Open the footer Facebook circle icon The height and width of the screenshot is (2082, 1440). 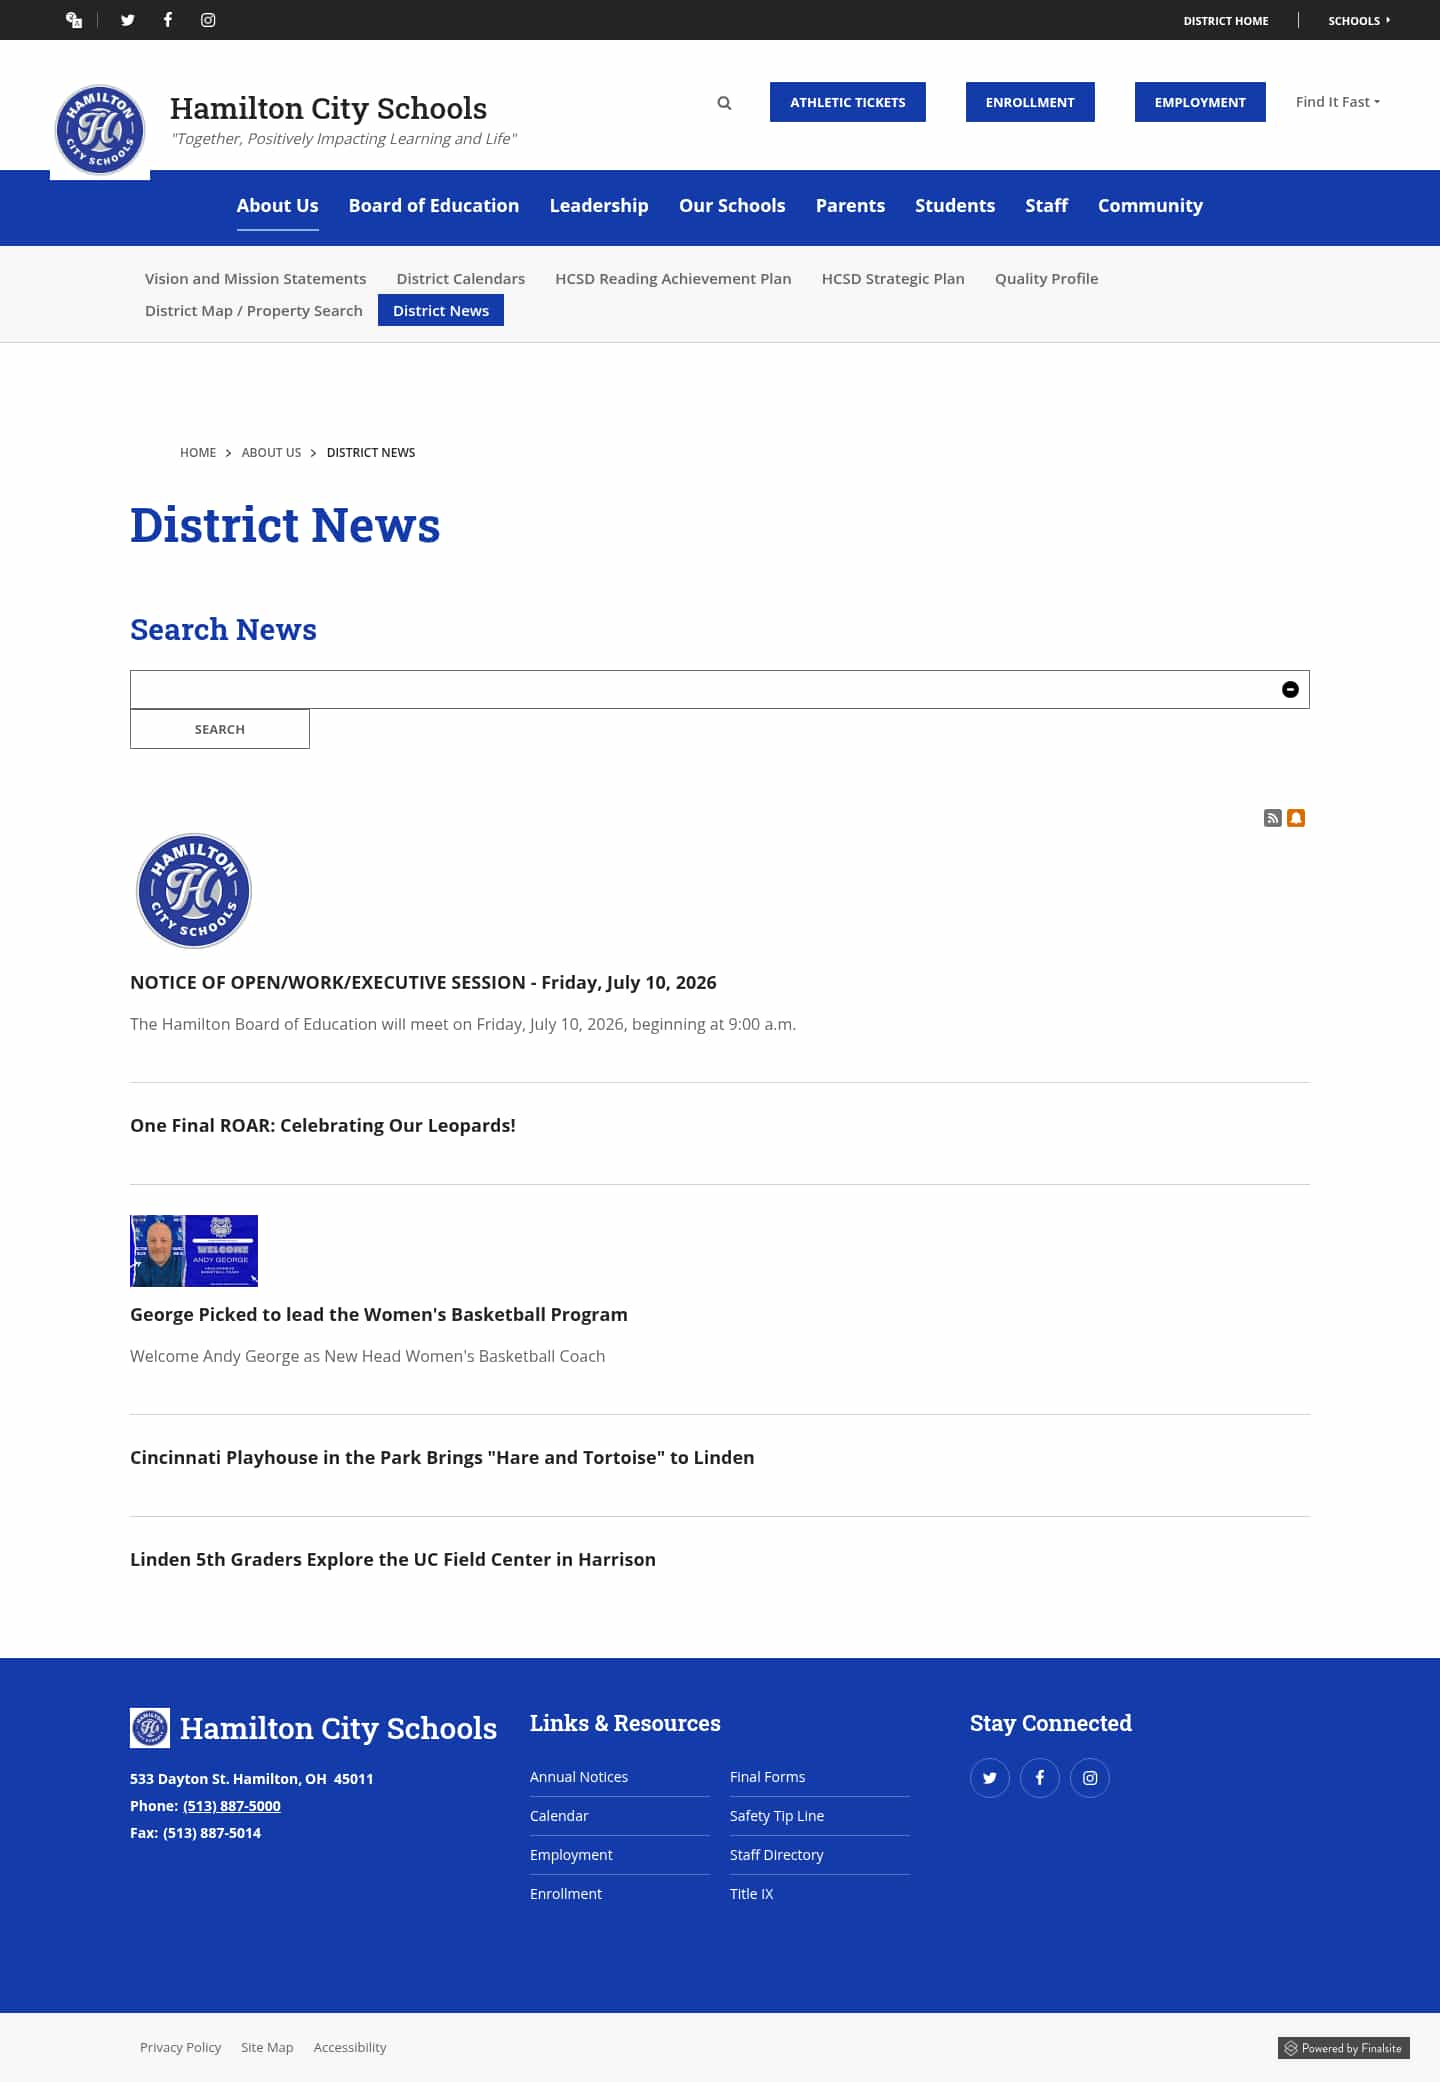[1040, 1778]
